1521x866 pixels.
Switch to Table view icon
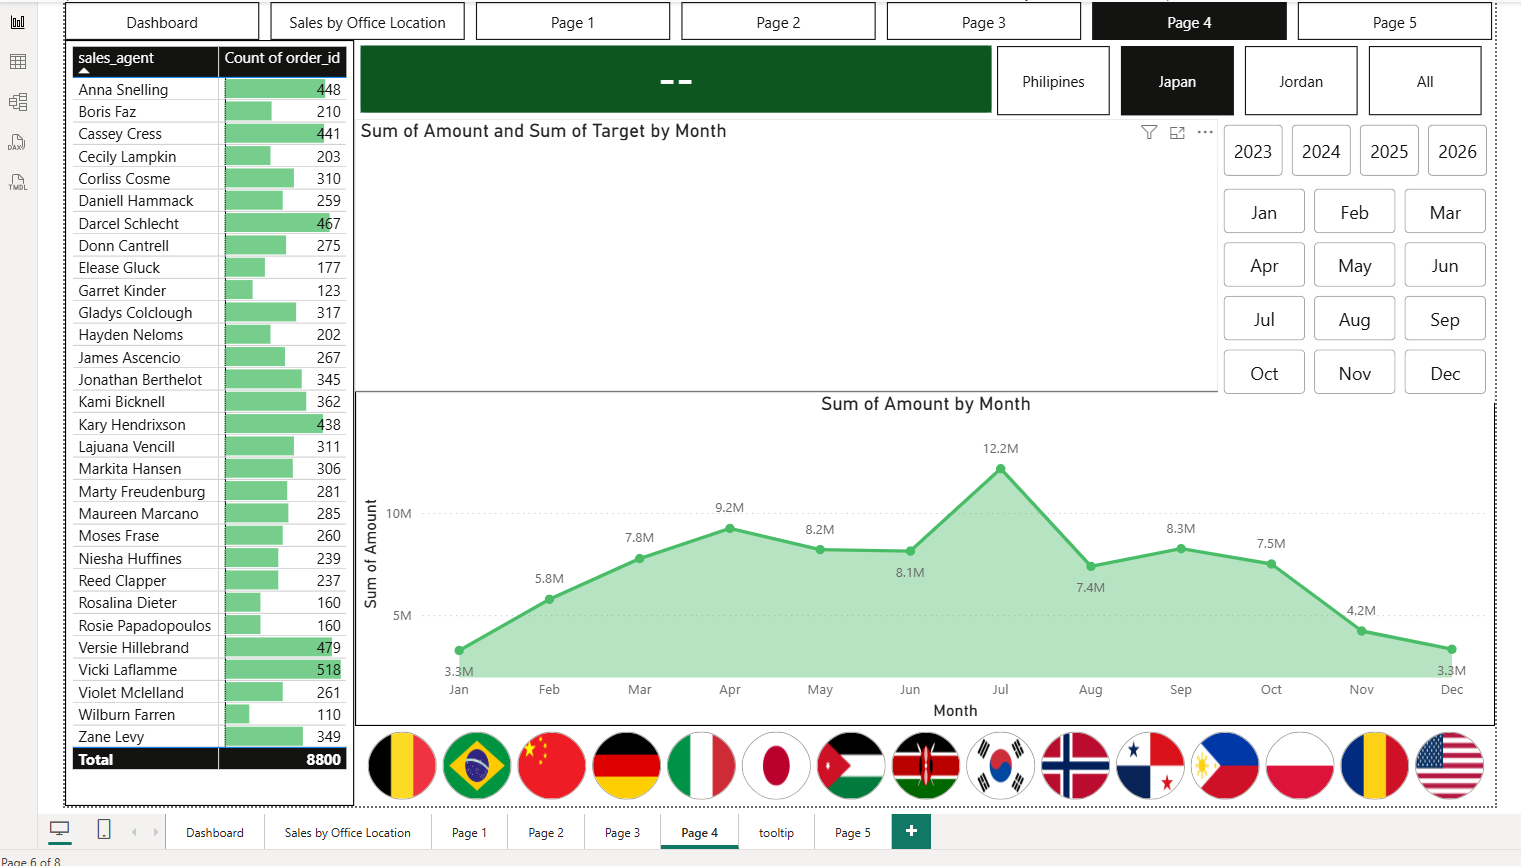coord(18,62)
